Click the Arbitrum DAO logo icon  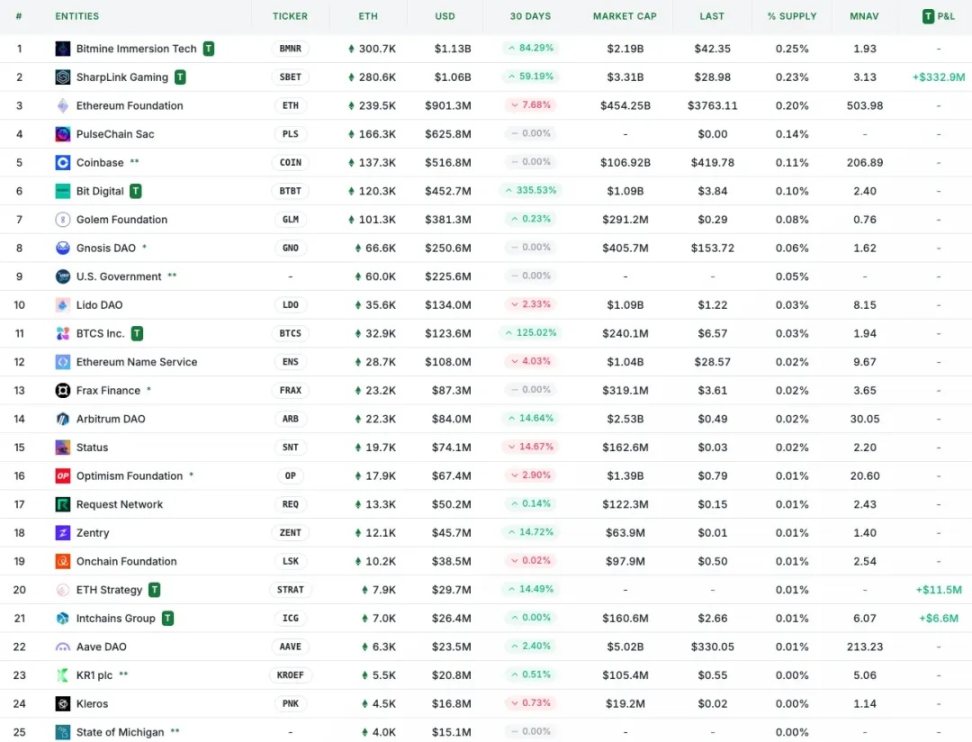pos(63,419)
